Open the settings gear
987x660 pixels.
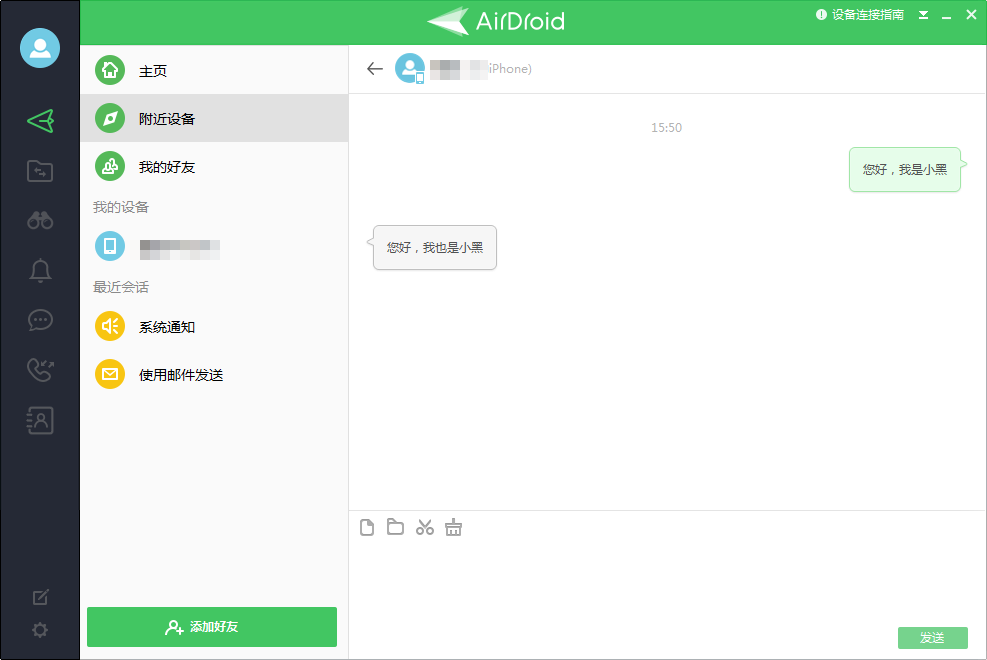click(40, 629)
